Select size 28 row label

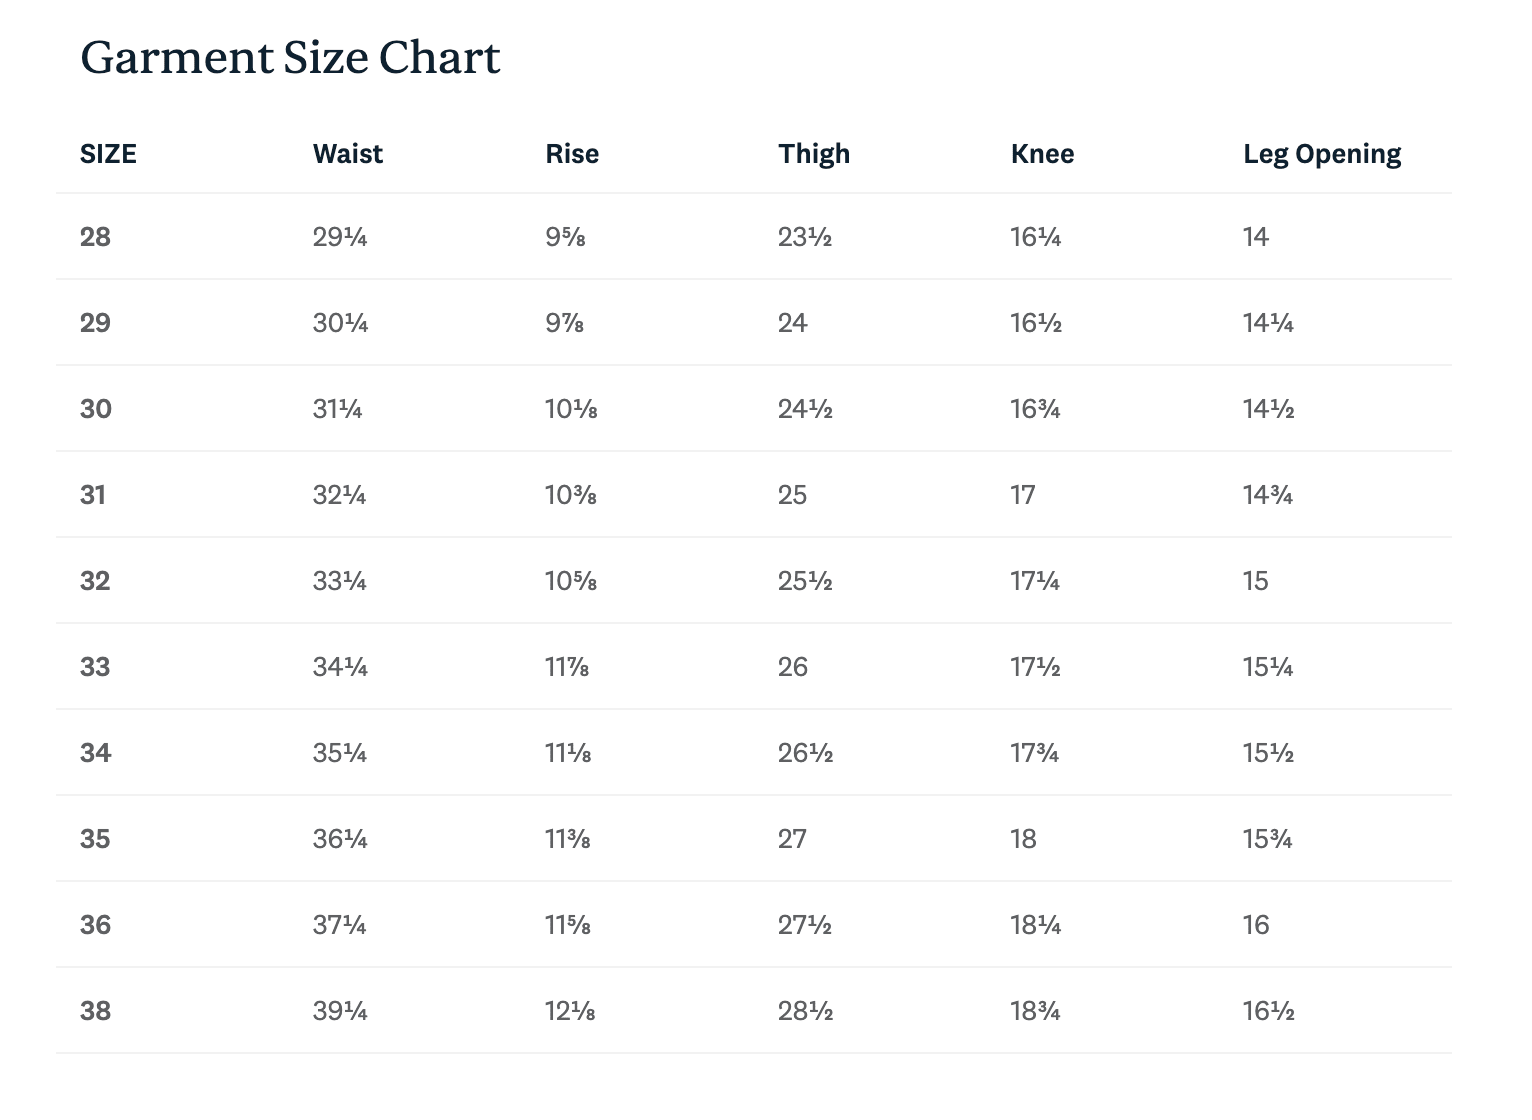[x=95, y=237]
